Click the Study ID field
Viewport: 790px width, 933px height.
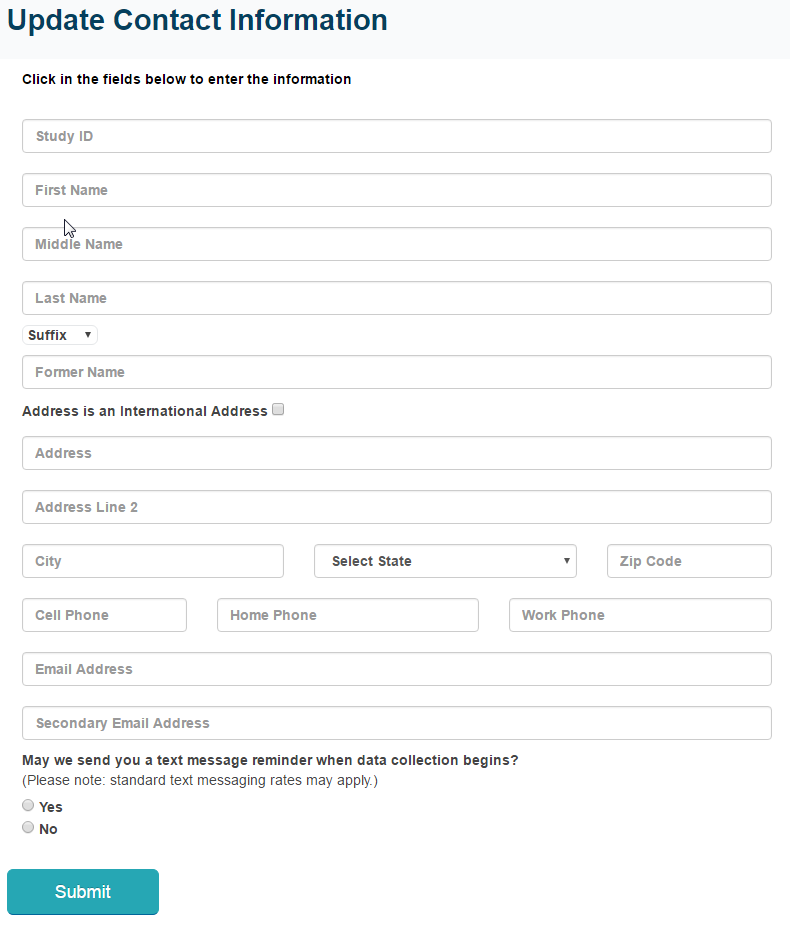(396, 136)
